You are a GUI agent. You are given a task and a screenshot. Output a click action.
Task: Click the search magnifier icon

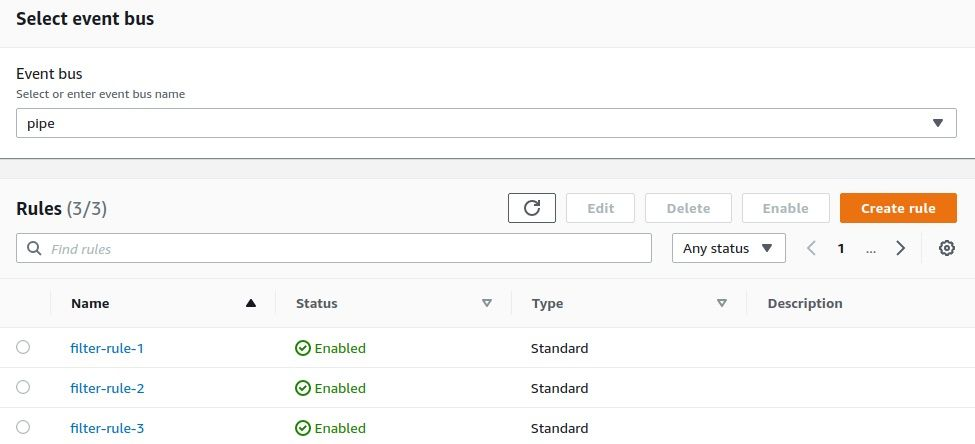click(x=35, y=248)
